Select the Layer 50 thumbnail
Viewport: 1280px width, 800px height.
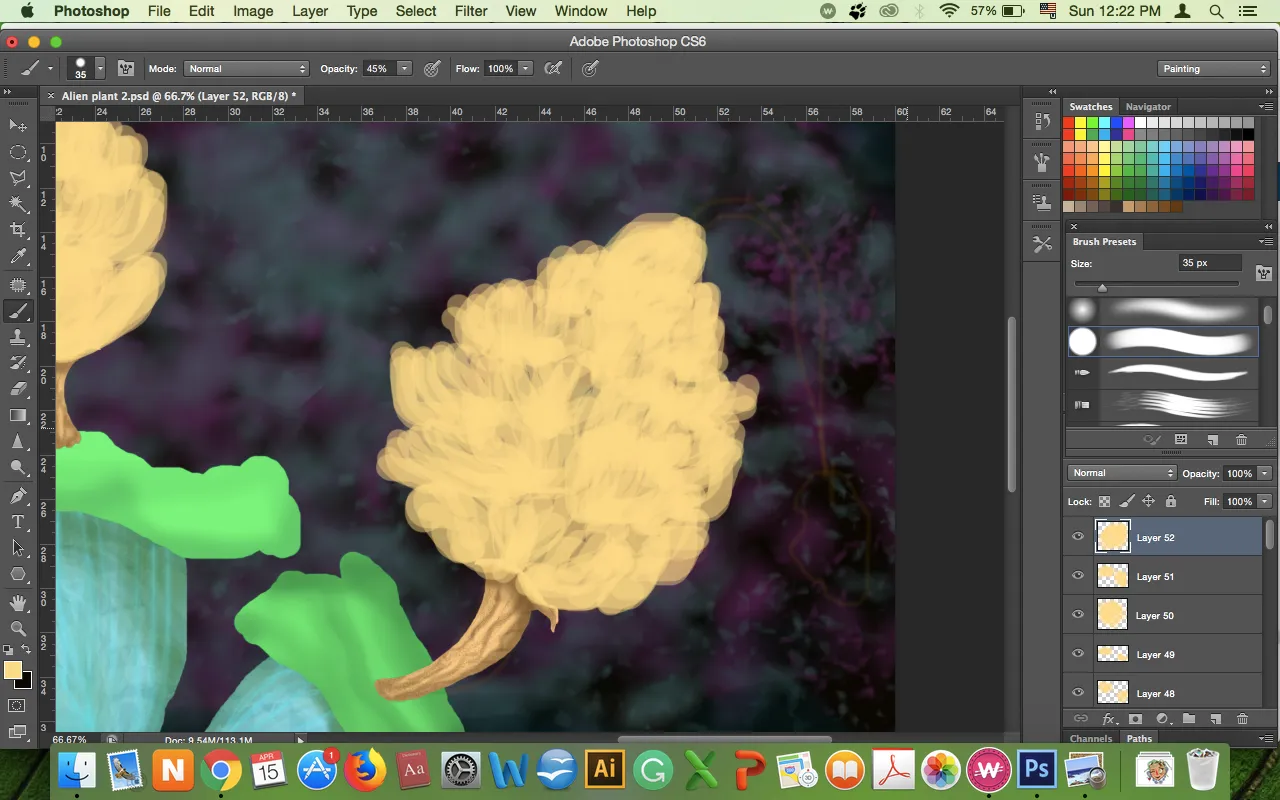coord(1113,615)
